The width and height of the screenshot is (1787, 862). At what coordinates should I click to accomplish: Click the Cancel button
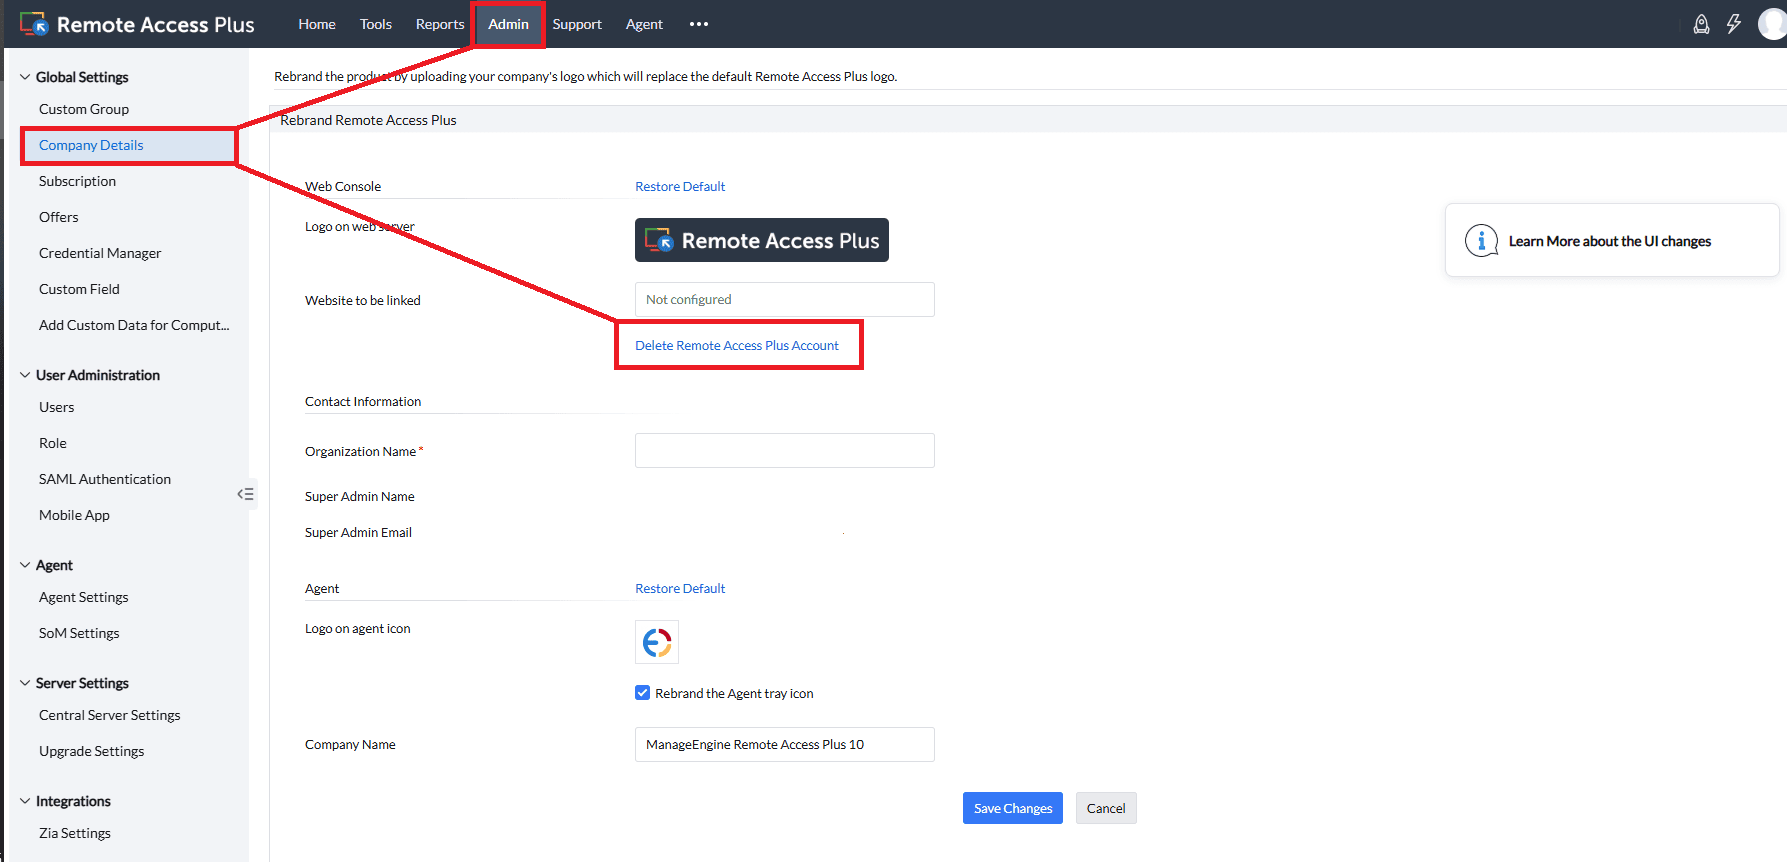(x=1106, y=808)
